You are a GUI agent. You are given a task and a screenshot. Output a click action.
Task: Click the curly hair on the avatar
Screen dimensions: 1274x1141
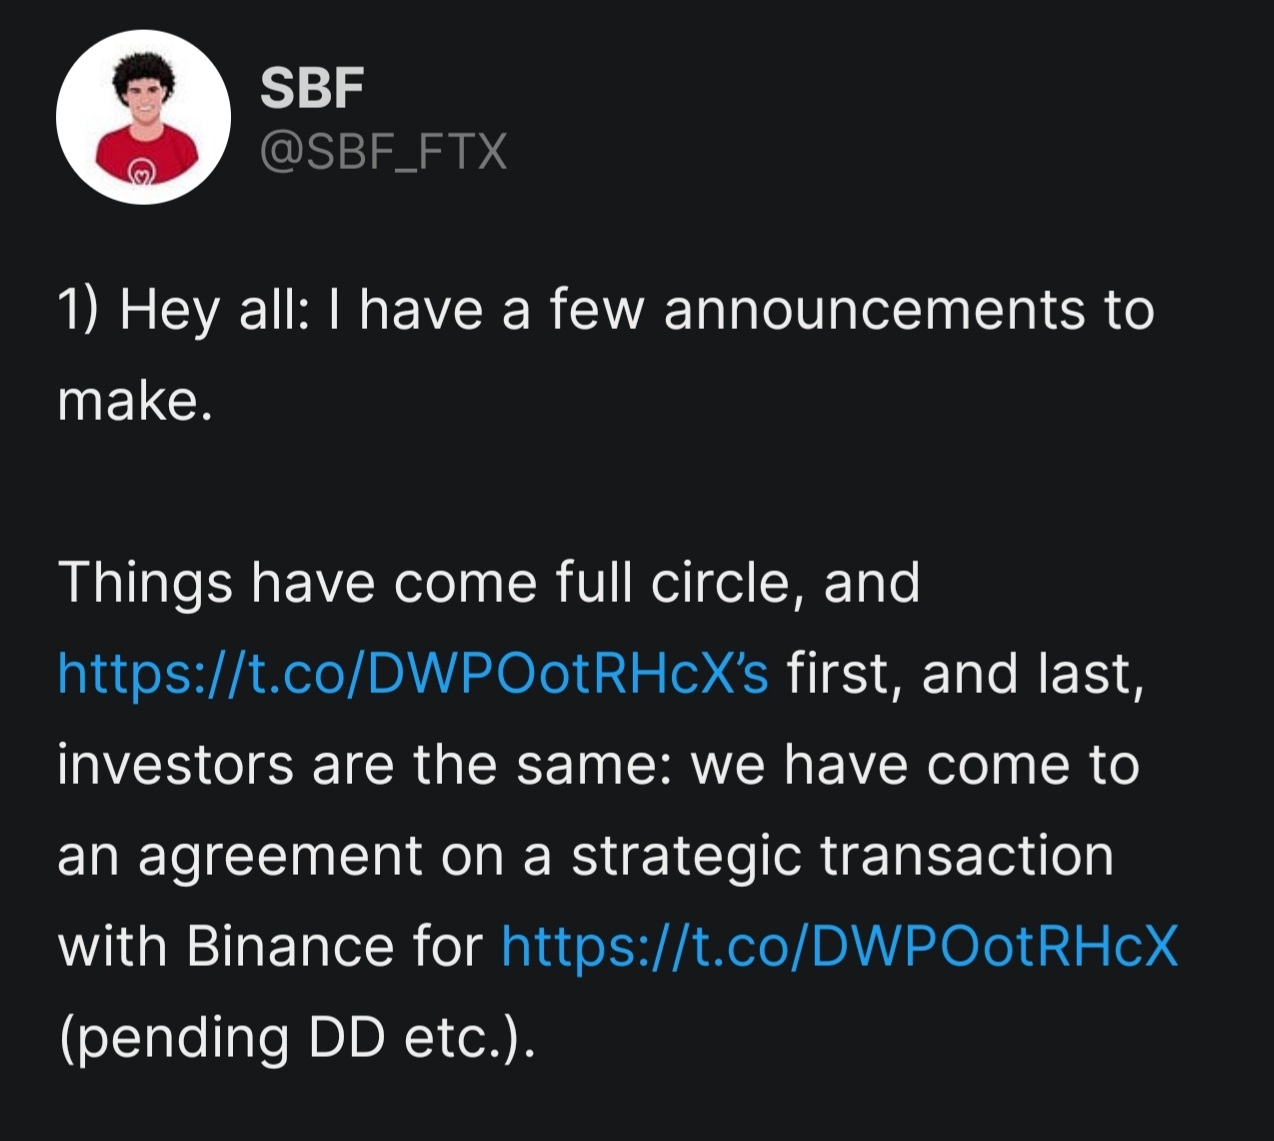click(142, 68)
